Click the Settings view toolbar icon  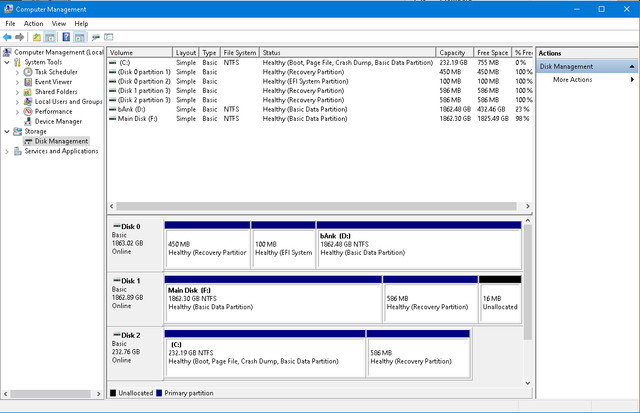tap(109, 37)
